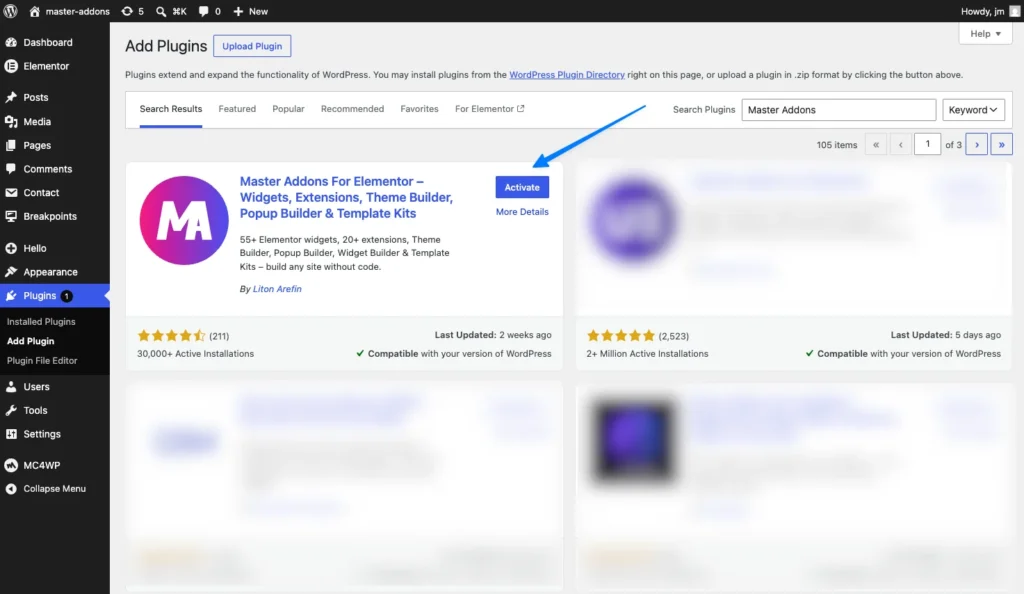Viewport: 1024px width, 594px height.
Task: View comments bubble in admin bar
Action: tap(204, 11)
